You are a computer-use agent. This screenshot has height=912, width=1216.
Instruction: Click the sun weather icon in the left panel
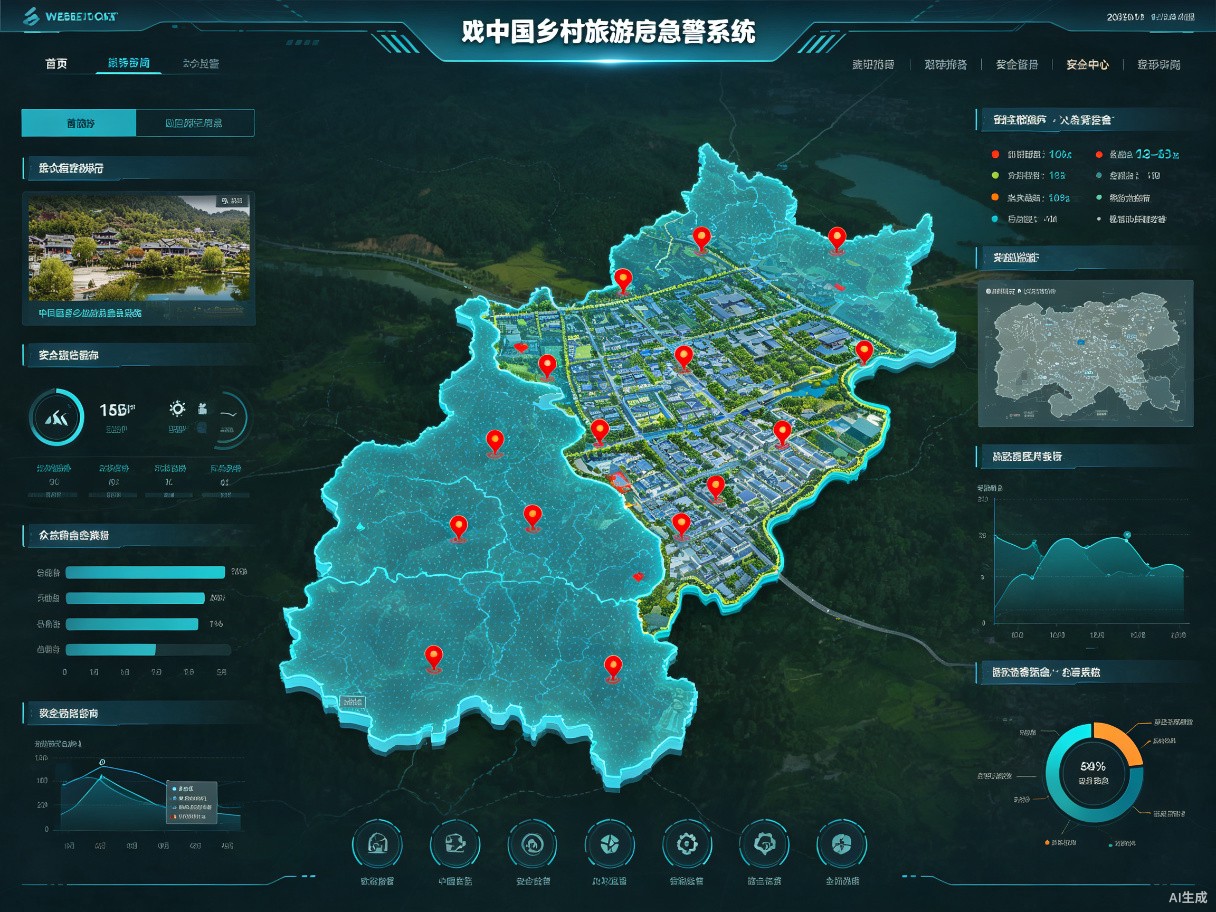[178, 408]
